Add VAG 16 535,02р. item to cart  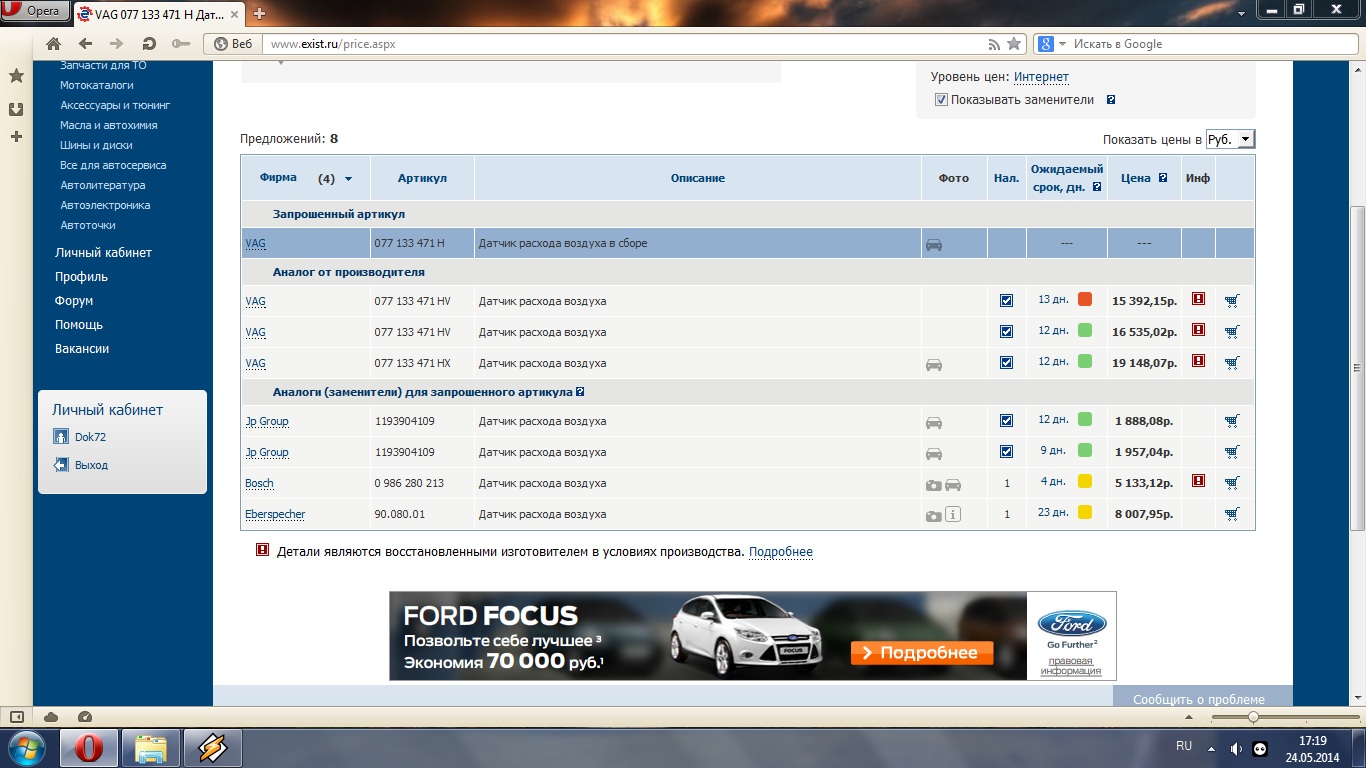pyautogui.click(x=1231, y=331)
